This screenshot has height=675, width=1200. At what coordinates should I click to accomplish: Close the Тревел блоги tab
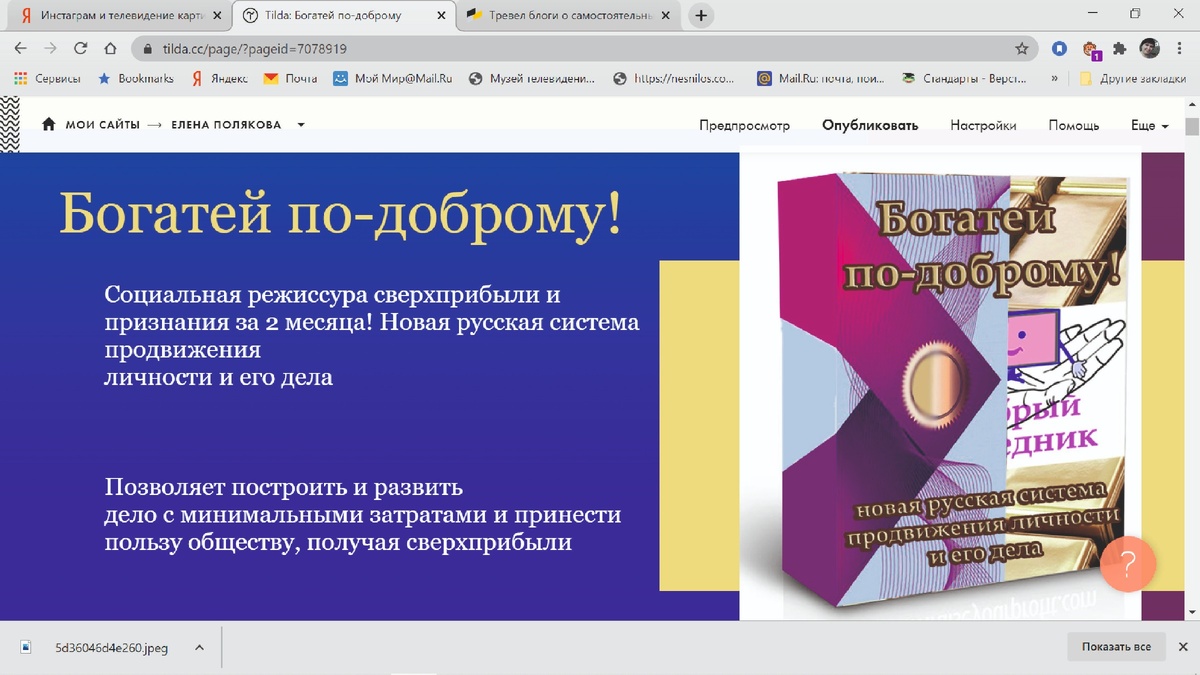pos(668,16)
